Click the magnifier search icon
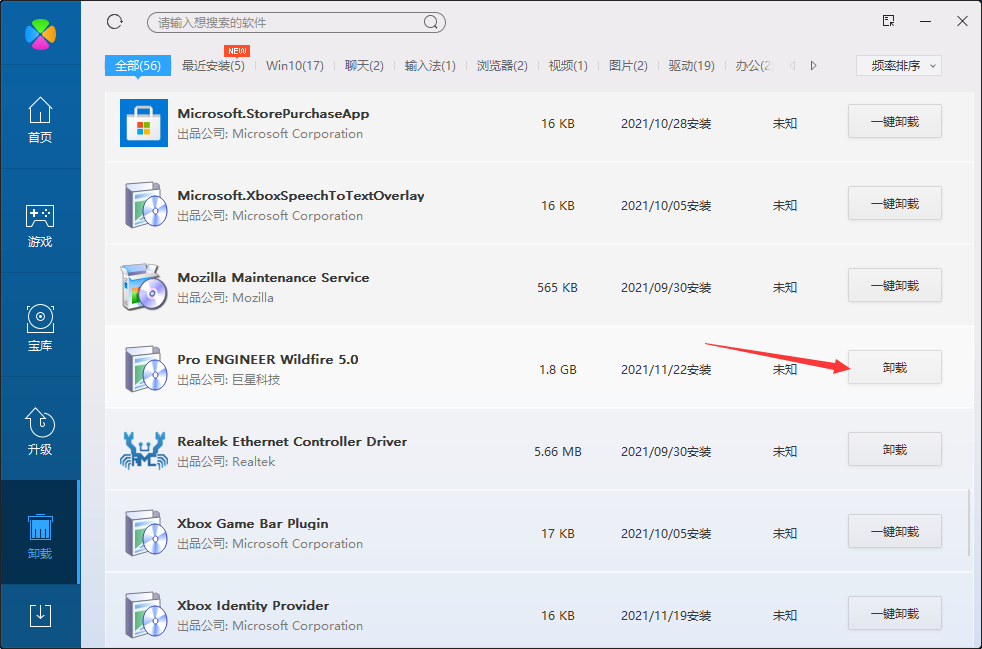This screenshot has height=649, width=982. point(431,22)
